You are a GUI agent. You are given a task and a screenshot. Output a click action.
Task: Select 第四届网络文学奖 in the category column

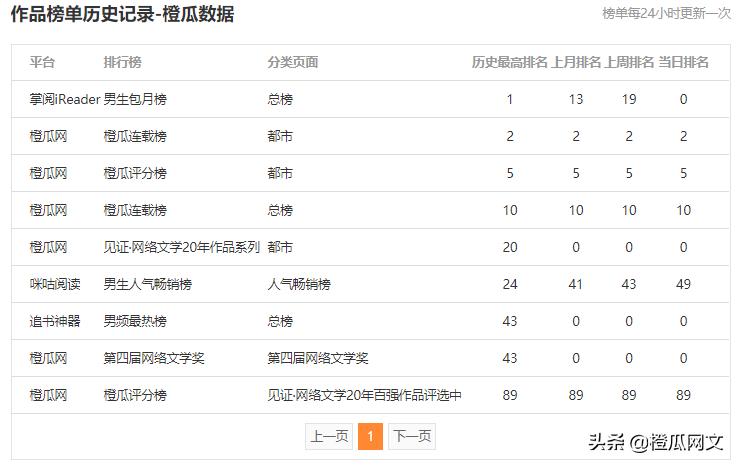(x=318, y=358)
